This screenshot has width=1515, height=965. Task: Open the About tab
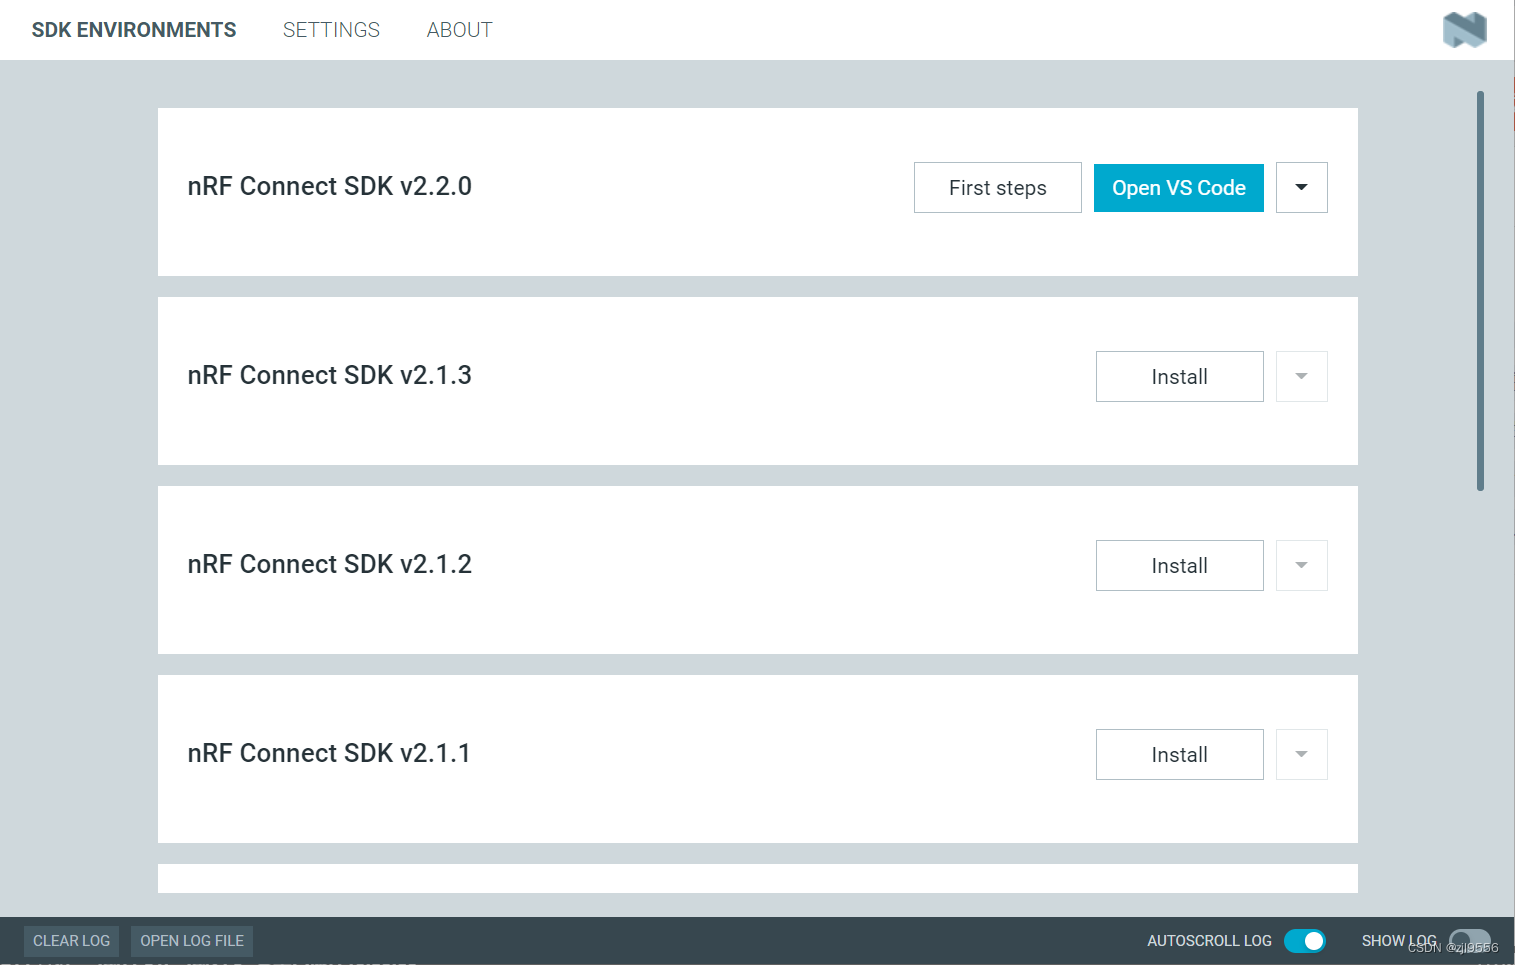[460, 30]
